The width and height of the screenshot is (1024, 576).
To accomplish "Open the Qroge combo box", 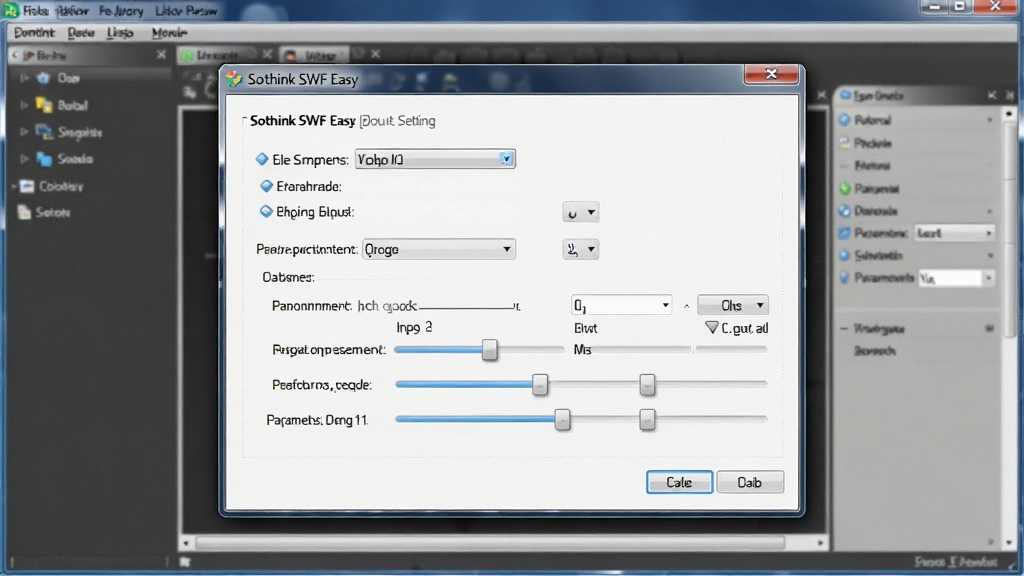I will pos(439,249).
